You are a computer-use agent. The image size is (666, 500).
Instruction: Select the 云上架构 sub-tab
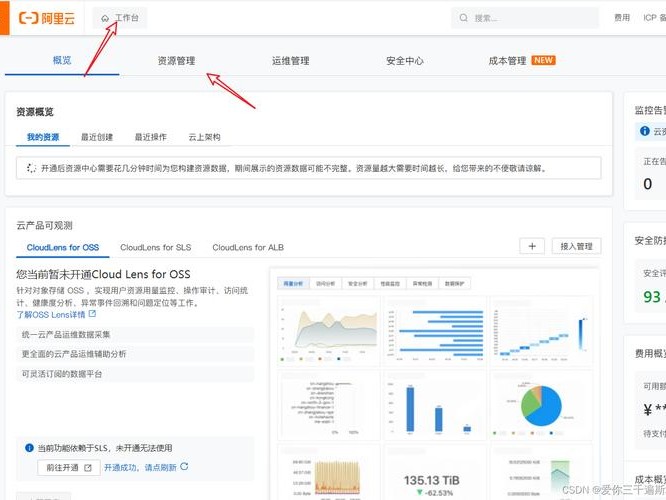pos(204,137)
